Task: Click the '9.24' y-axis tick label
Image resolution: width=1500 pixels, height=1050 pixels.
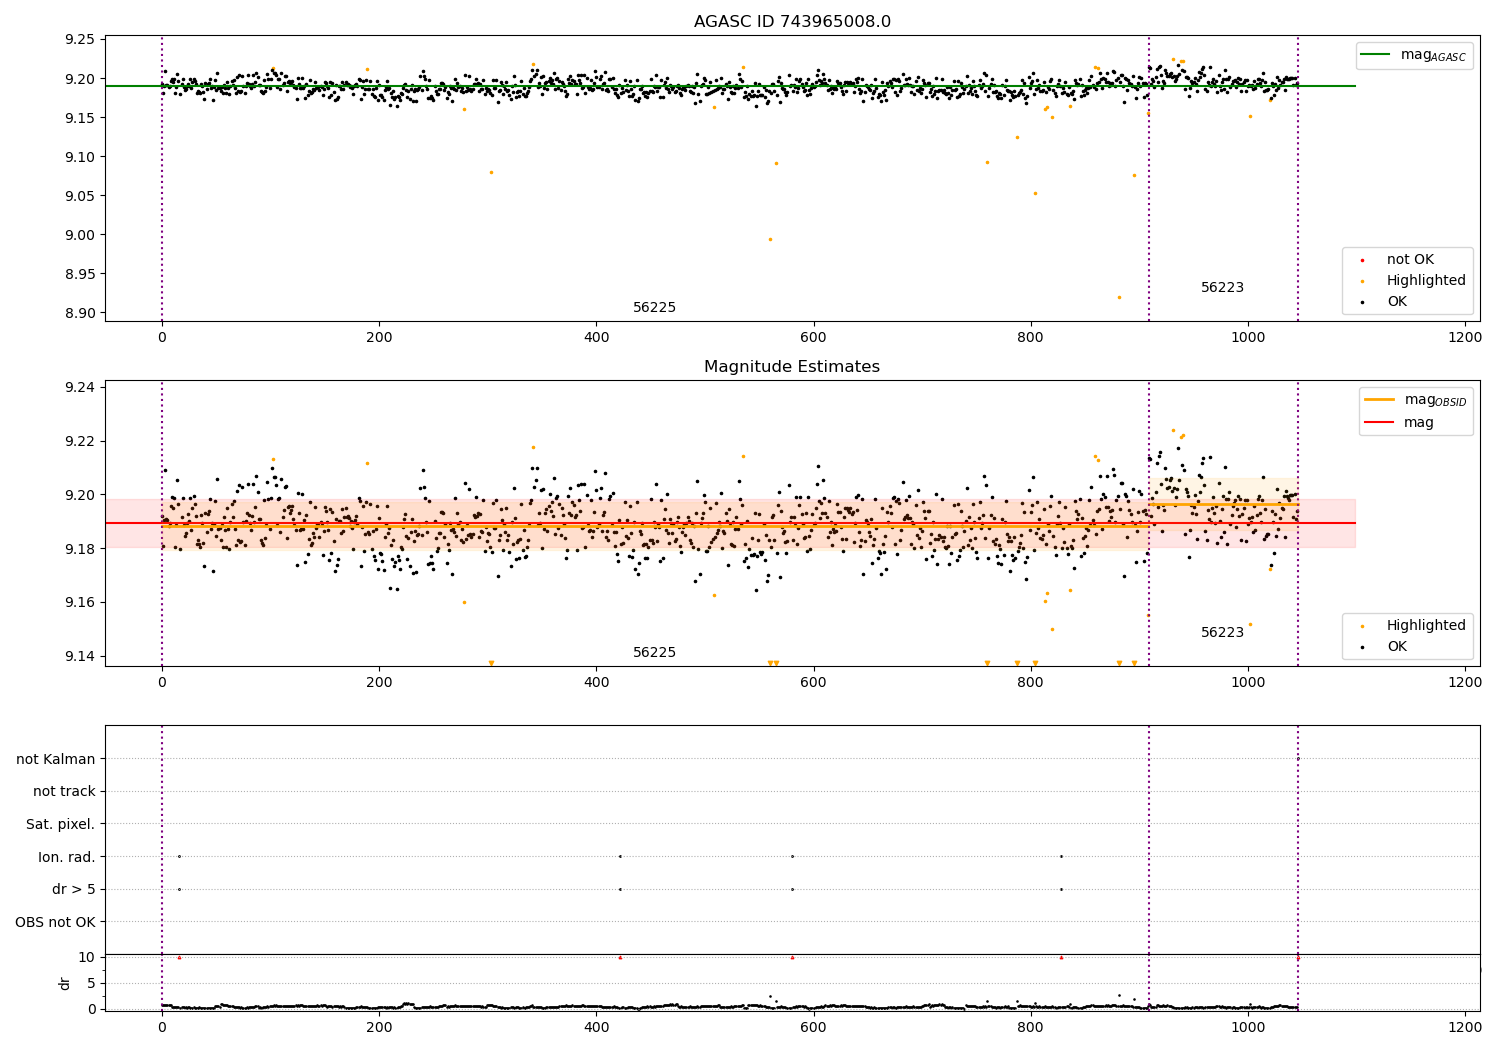Action: coord(80,388)
